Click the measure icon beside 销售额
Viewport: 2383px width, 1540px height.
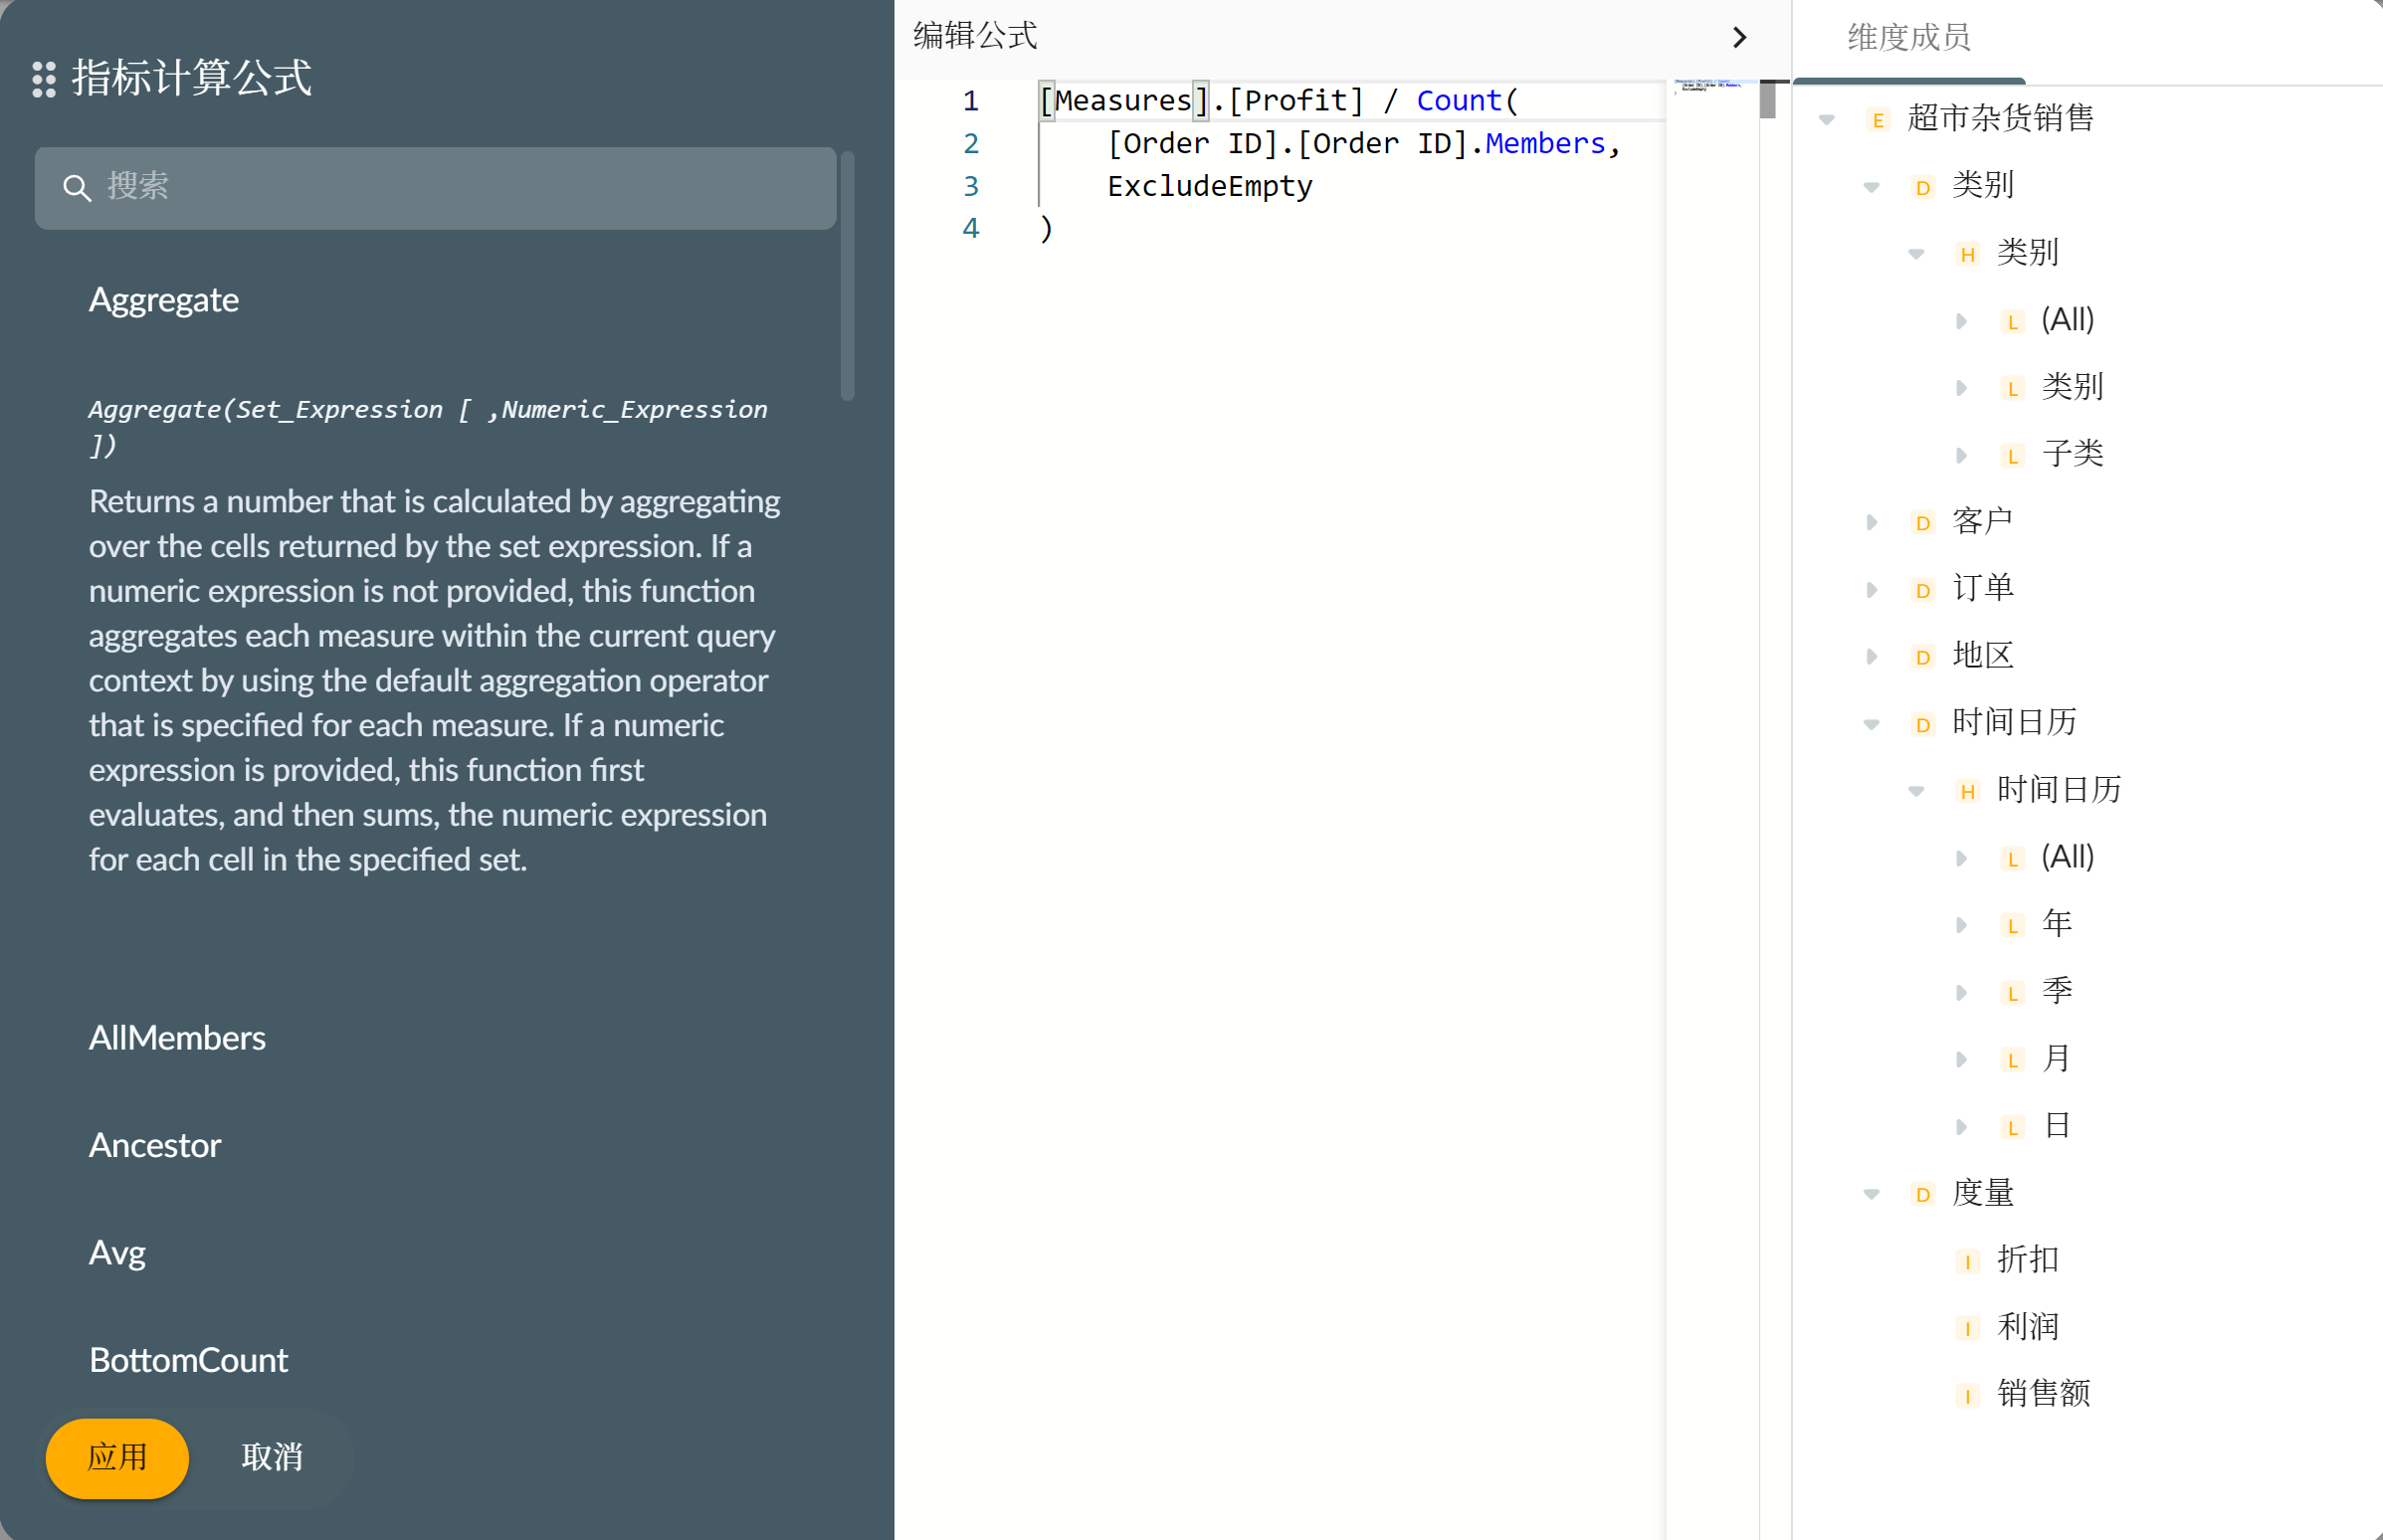(x=1966, y=1395)
